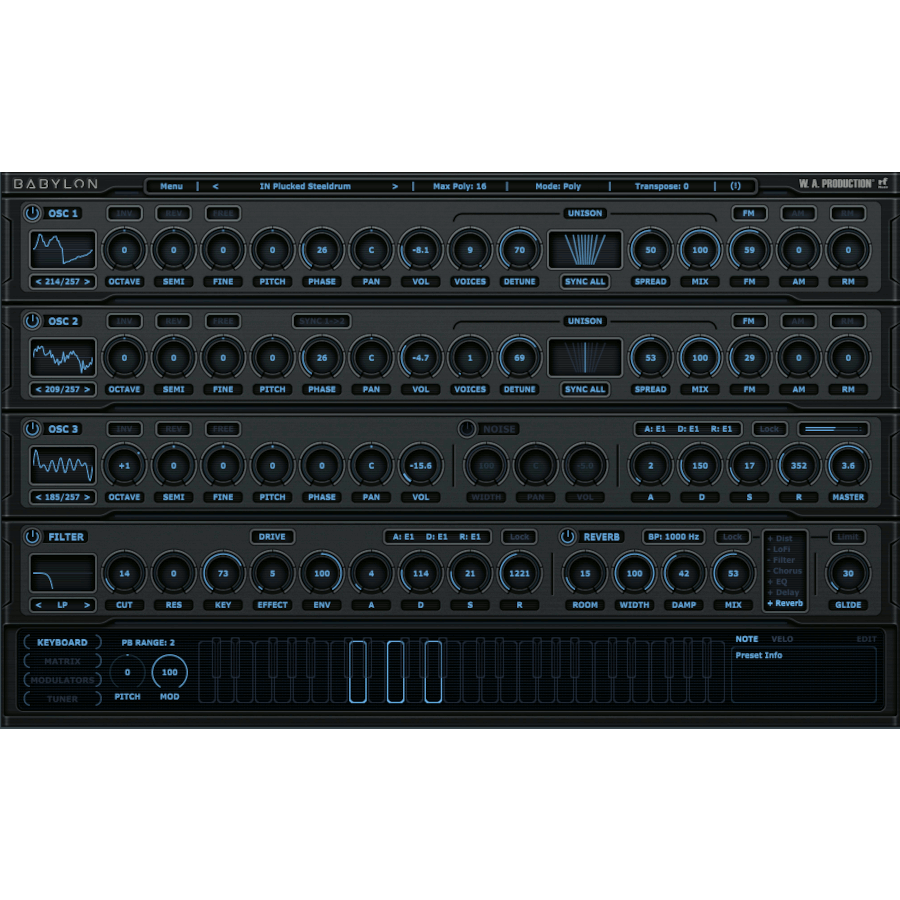Select the NOTE tab

click(x=747, y=639)
